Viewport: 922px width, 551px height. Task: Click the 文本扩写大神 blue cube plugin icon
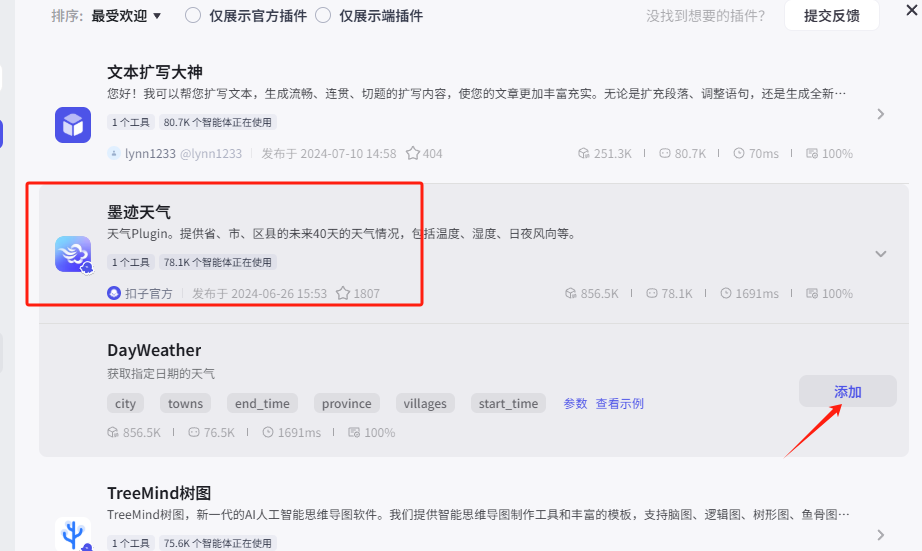pyautogui.click(x=73, y=125)
